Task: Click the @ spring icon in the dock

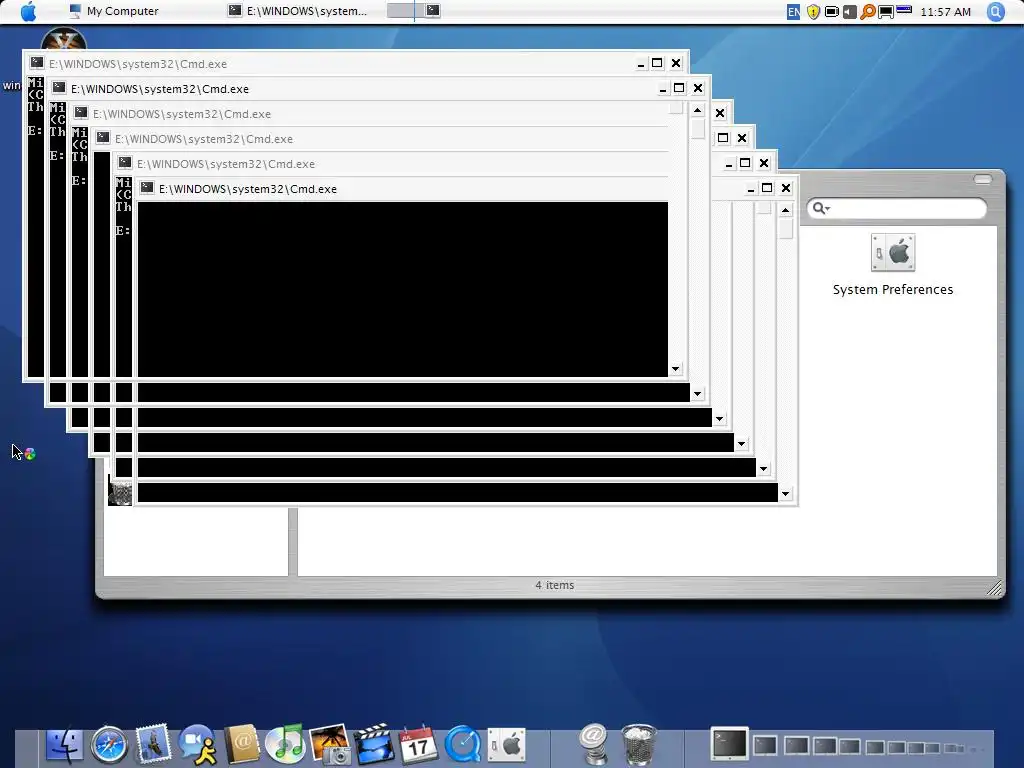Action: 594,744
